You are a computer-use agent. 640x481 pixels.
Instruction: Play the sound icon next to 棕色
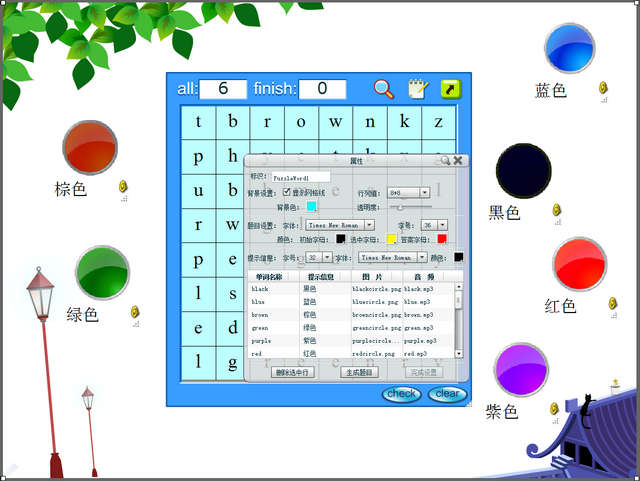click(x=122, y=186)
